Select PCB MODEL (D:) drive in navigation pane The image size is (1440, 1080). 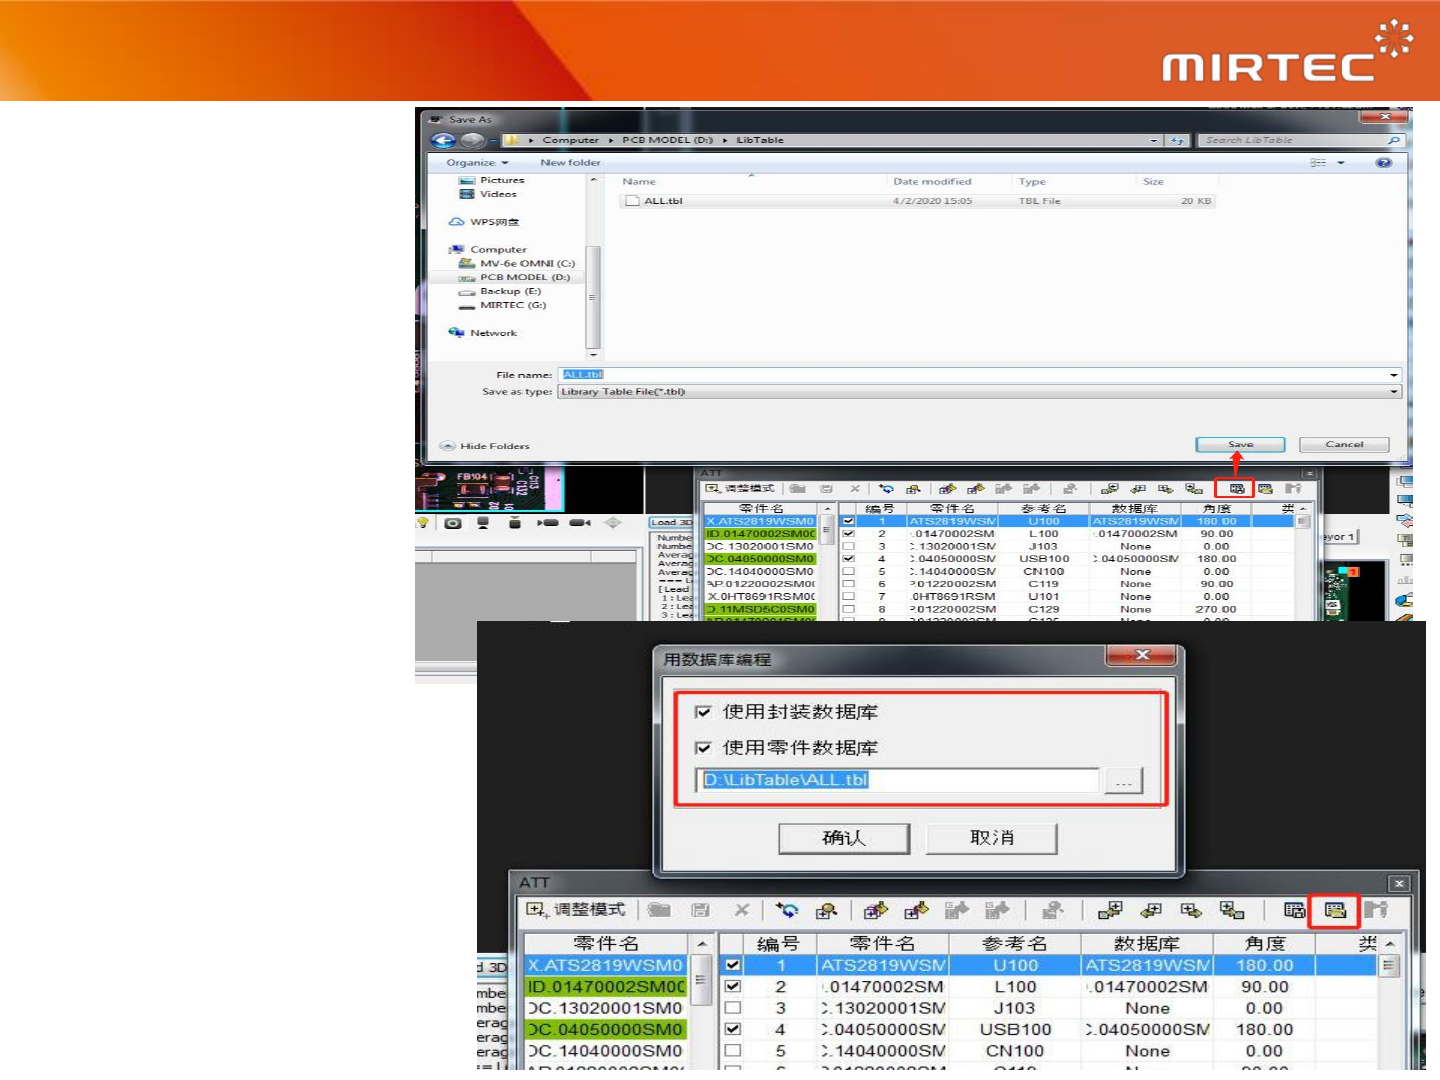point(524,277)
